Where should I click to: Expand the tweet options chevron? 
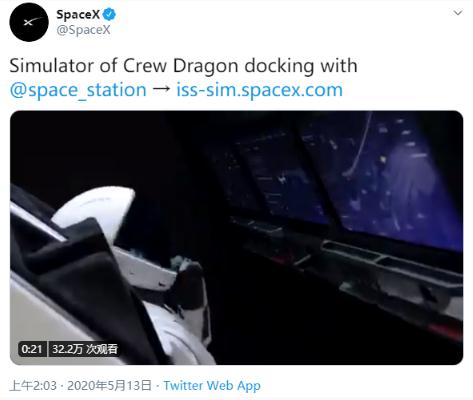(458, 13)
